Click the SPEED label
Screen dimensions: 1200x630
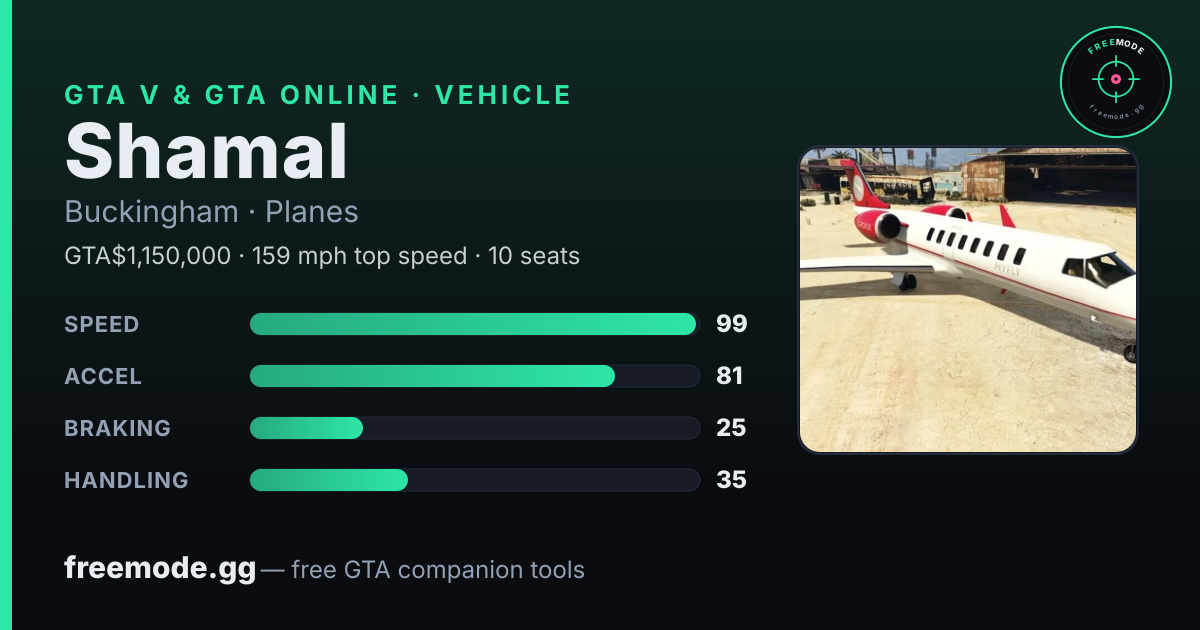102,324
